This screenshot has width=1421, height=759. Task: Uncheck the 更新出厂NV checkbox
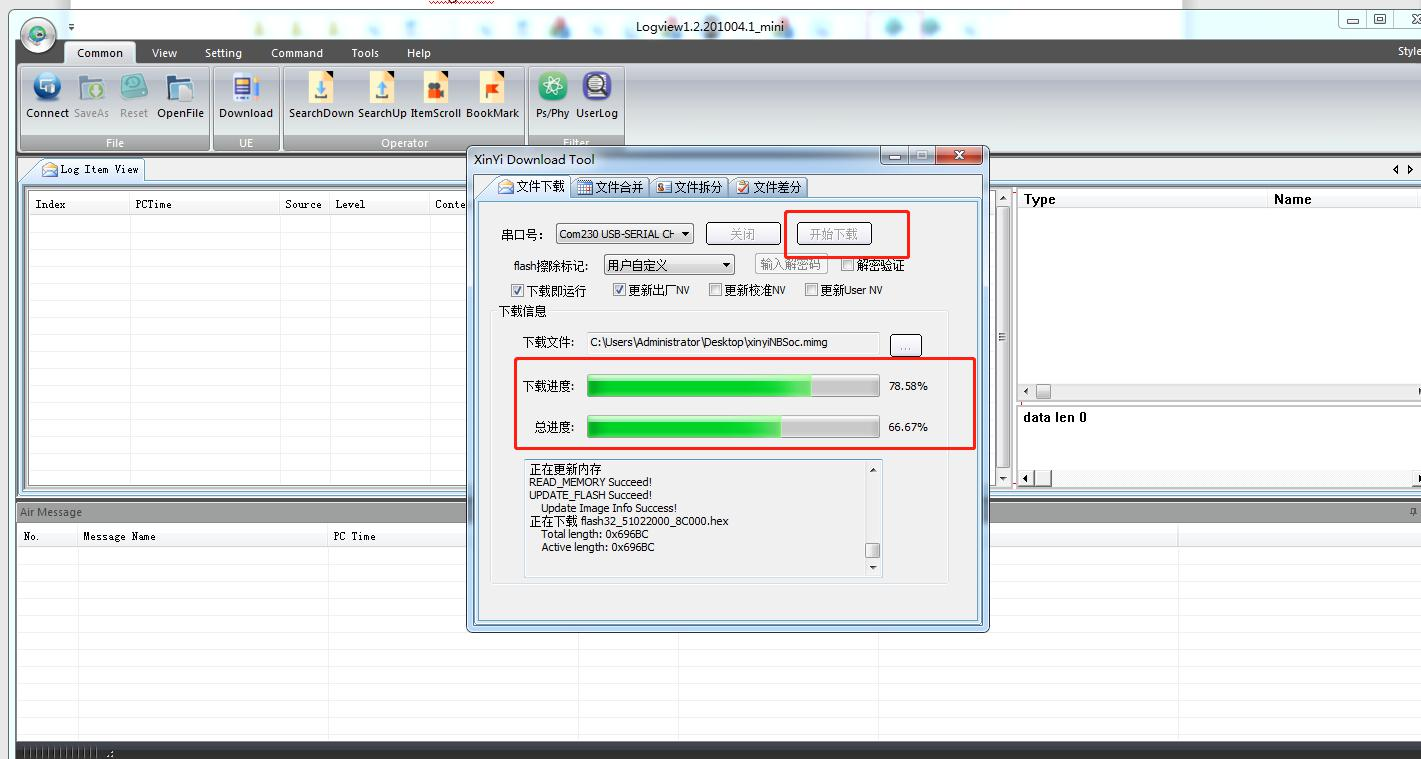click(x=619, y=290)
